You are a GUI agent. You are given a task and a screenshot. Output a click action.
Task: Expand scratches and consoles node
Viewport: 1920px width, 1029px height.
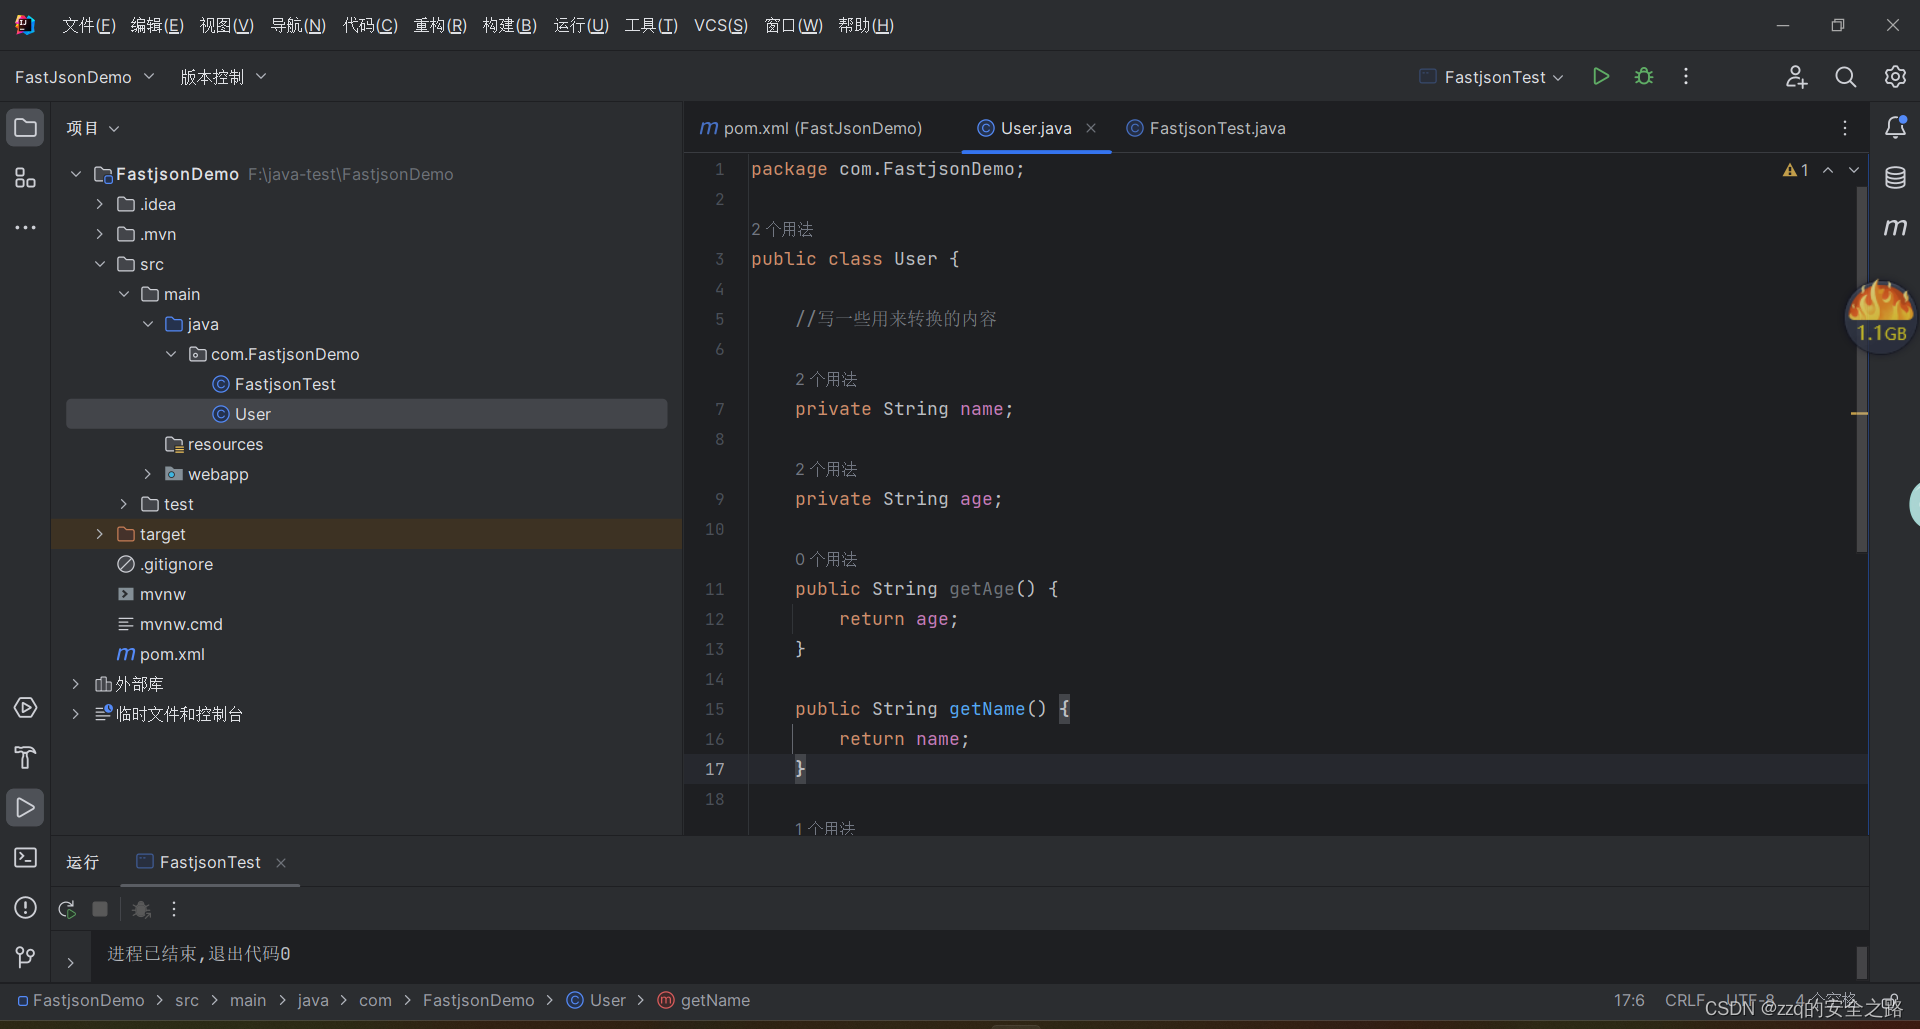(76, 714)
